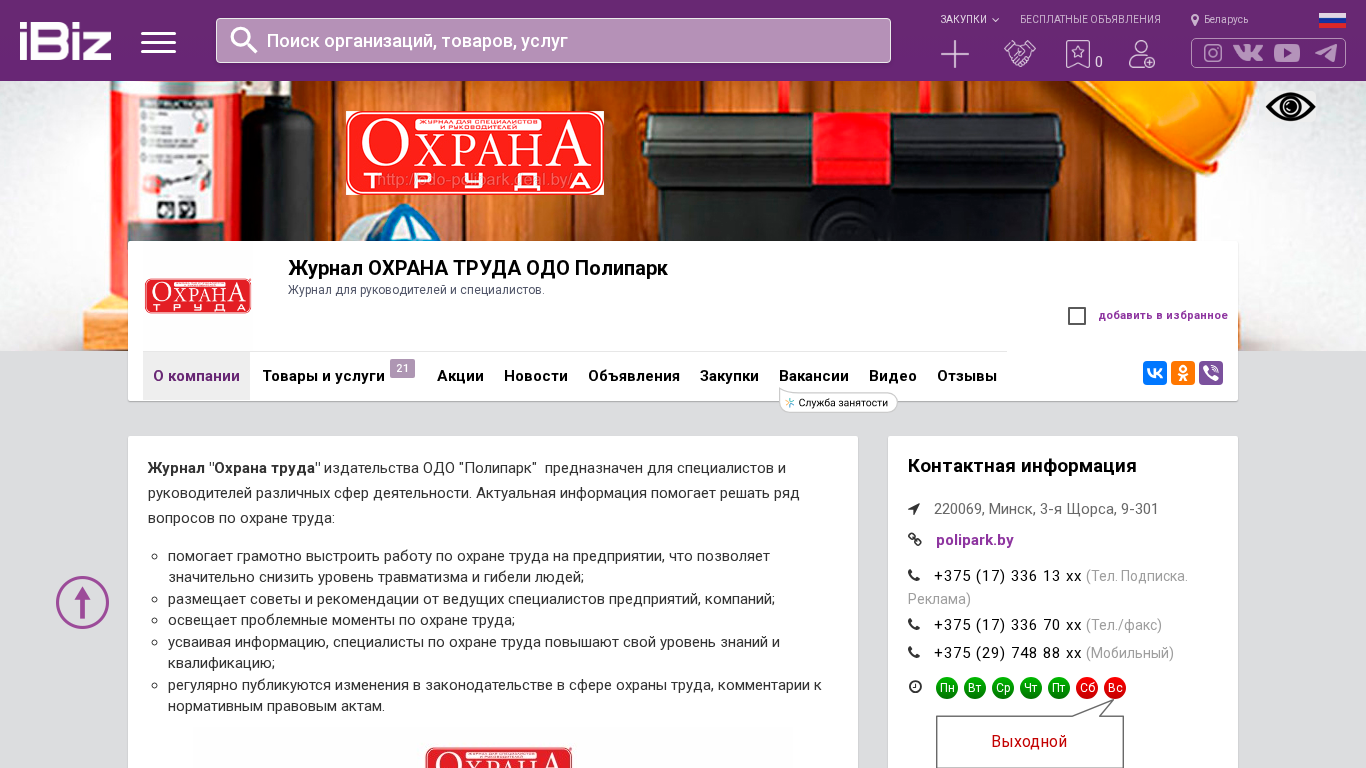Open the Telegram channel icon
This screenshot has width=1366, height=768.
coord(1326,53)
